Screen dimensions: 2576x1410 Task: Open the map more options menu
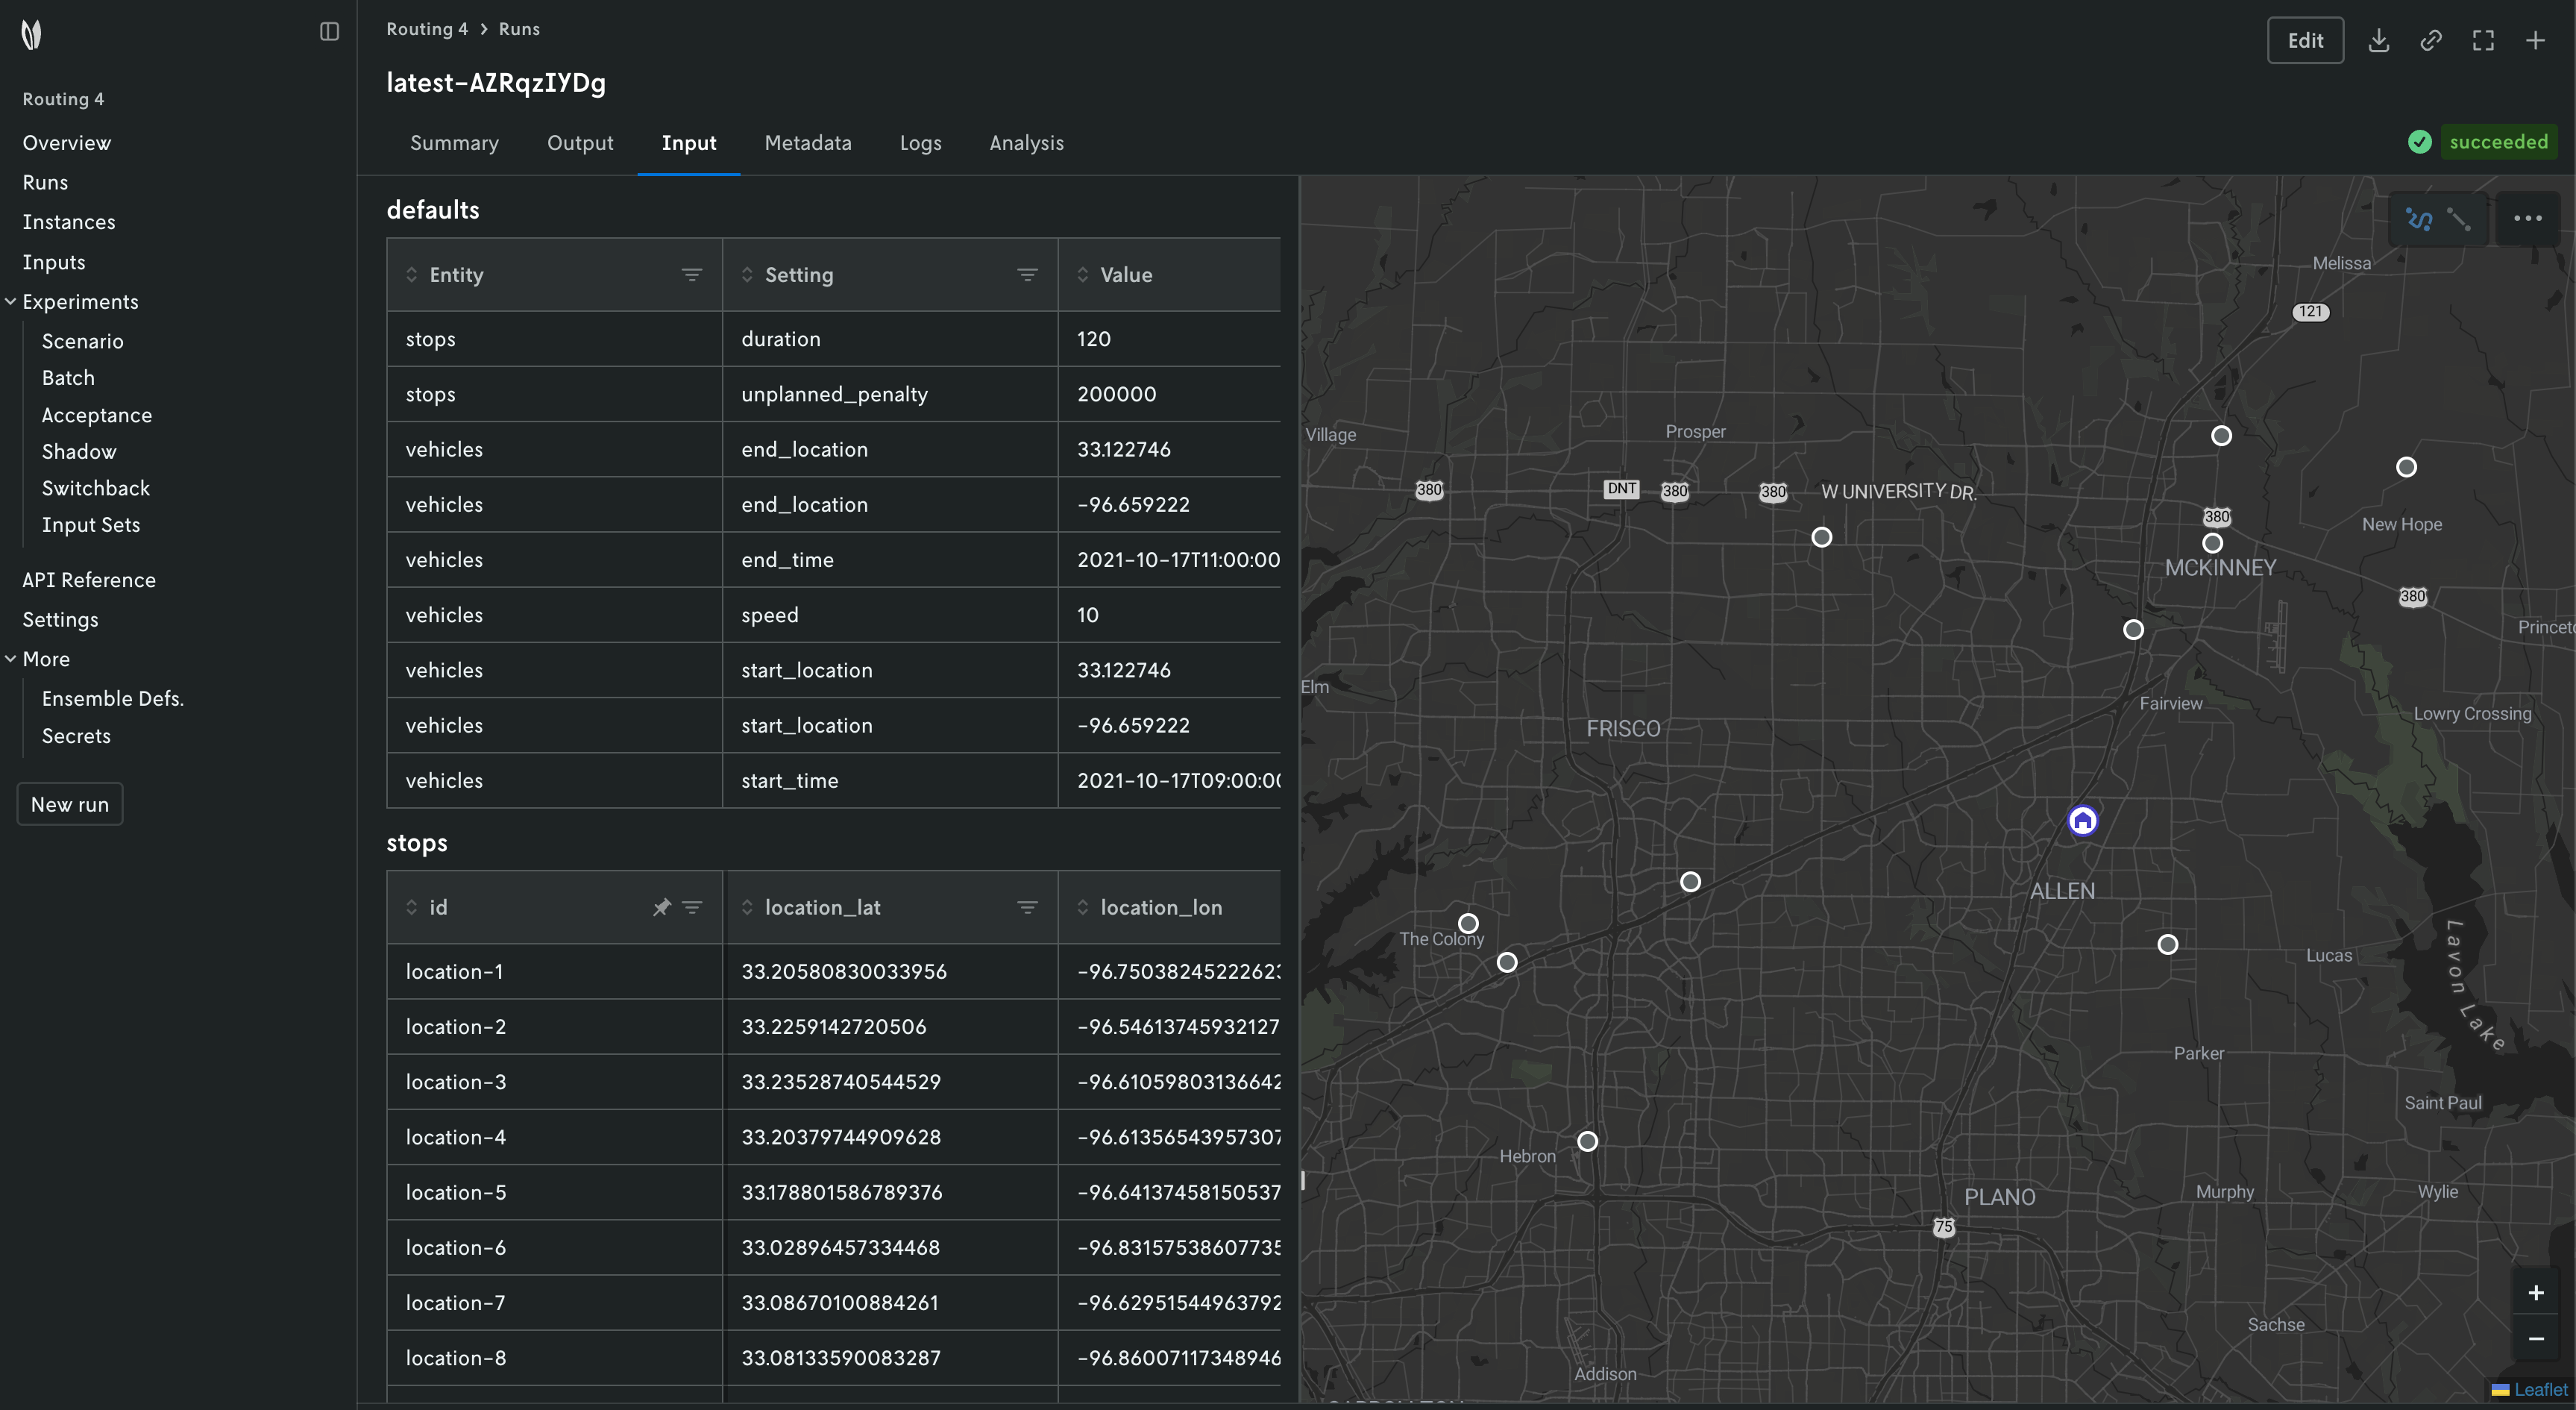[2527, 219]
